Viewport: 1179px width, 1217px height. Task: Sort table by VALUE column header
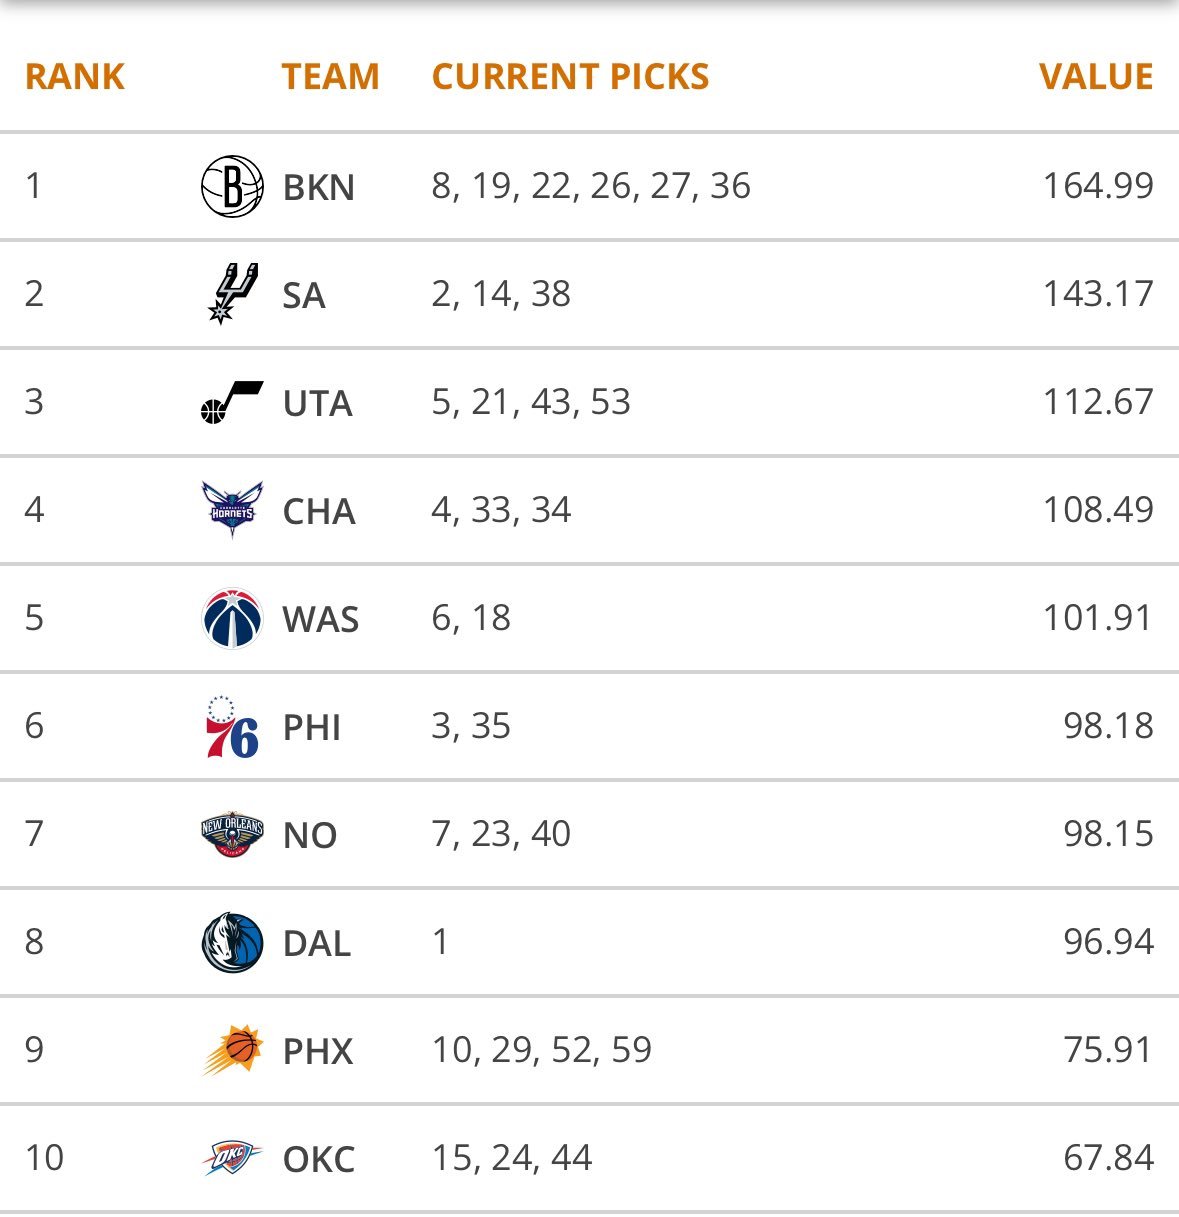(1096, 77)
